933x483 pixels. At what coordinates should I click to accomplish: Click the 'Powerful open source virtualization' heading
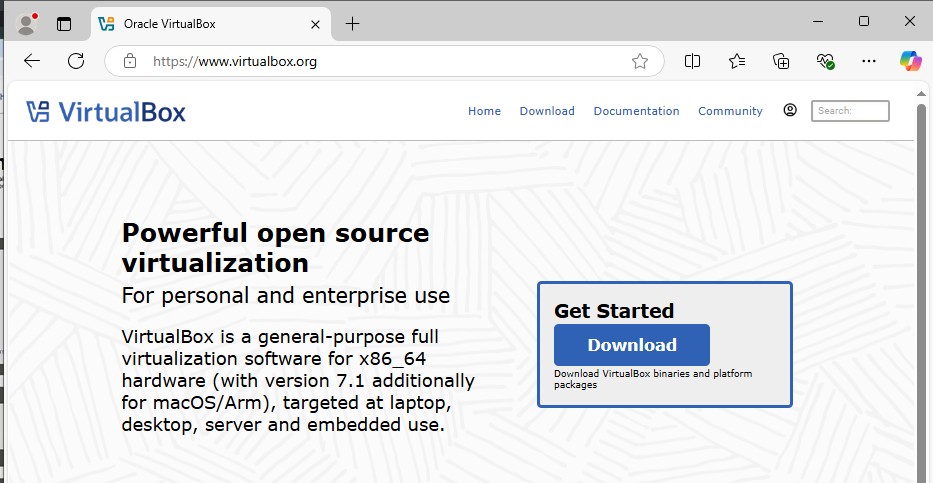tap(275, 247)
